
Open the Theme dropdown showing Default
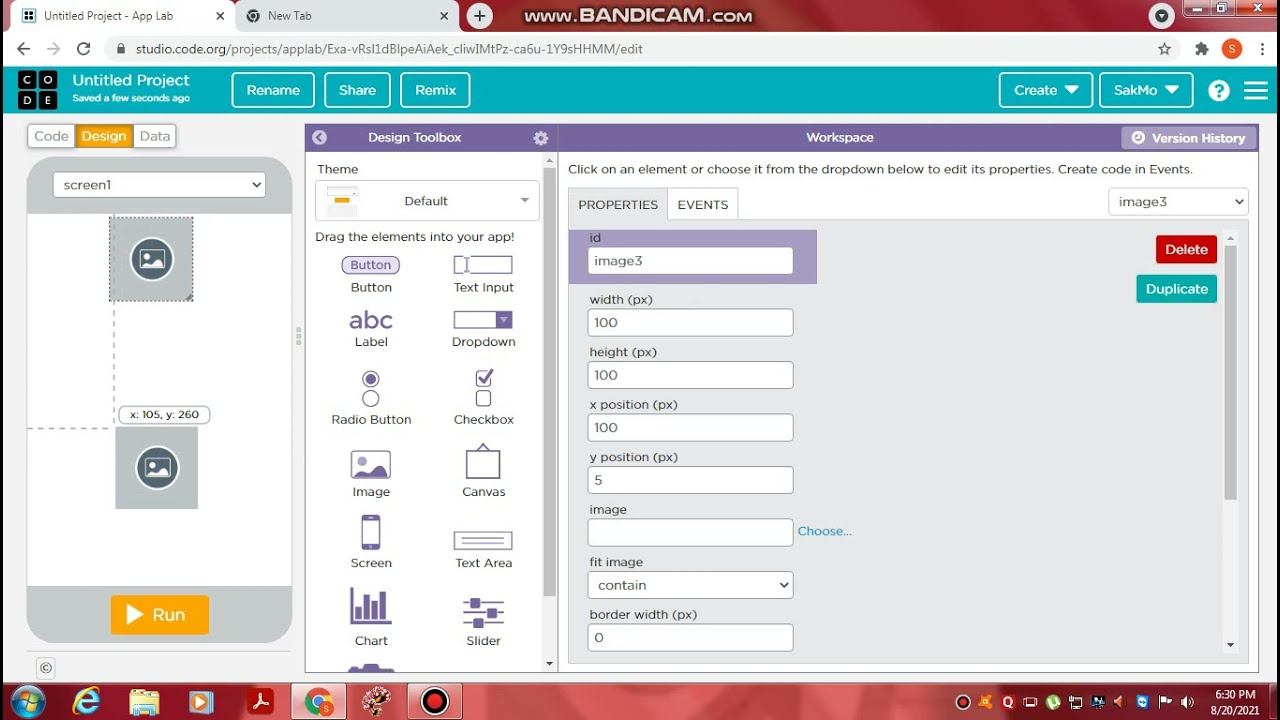(427, 201)
